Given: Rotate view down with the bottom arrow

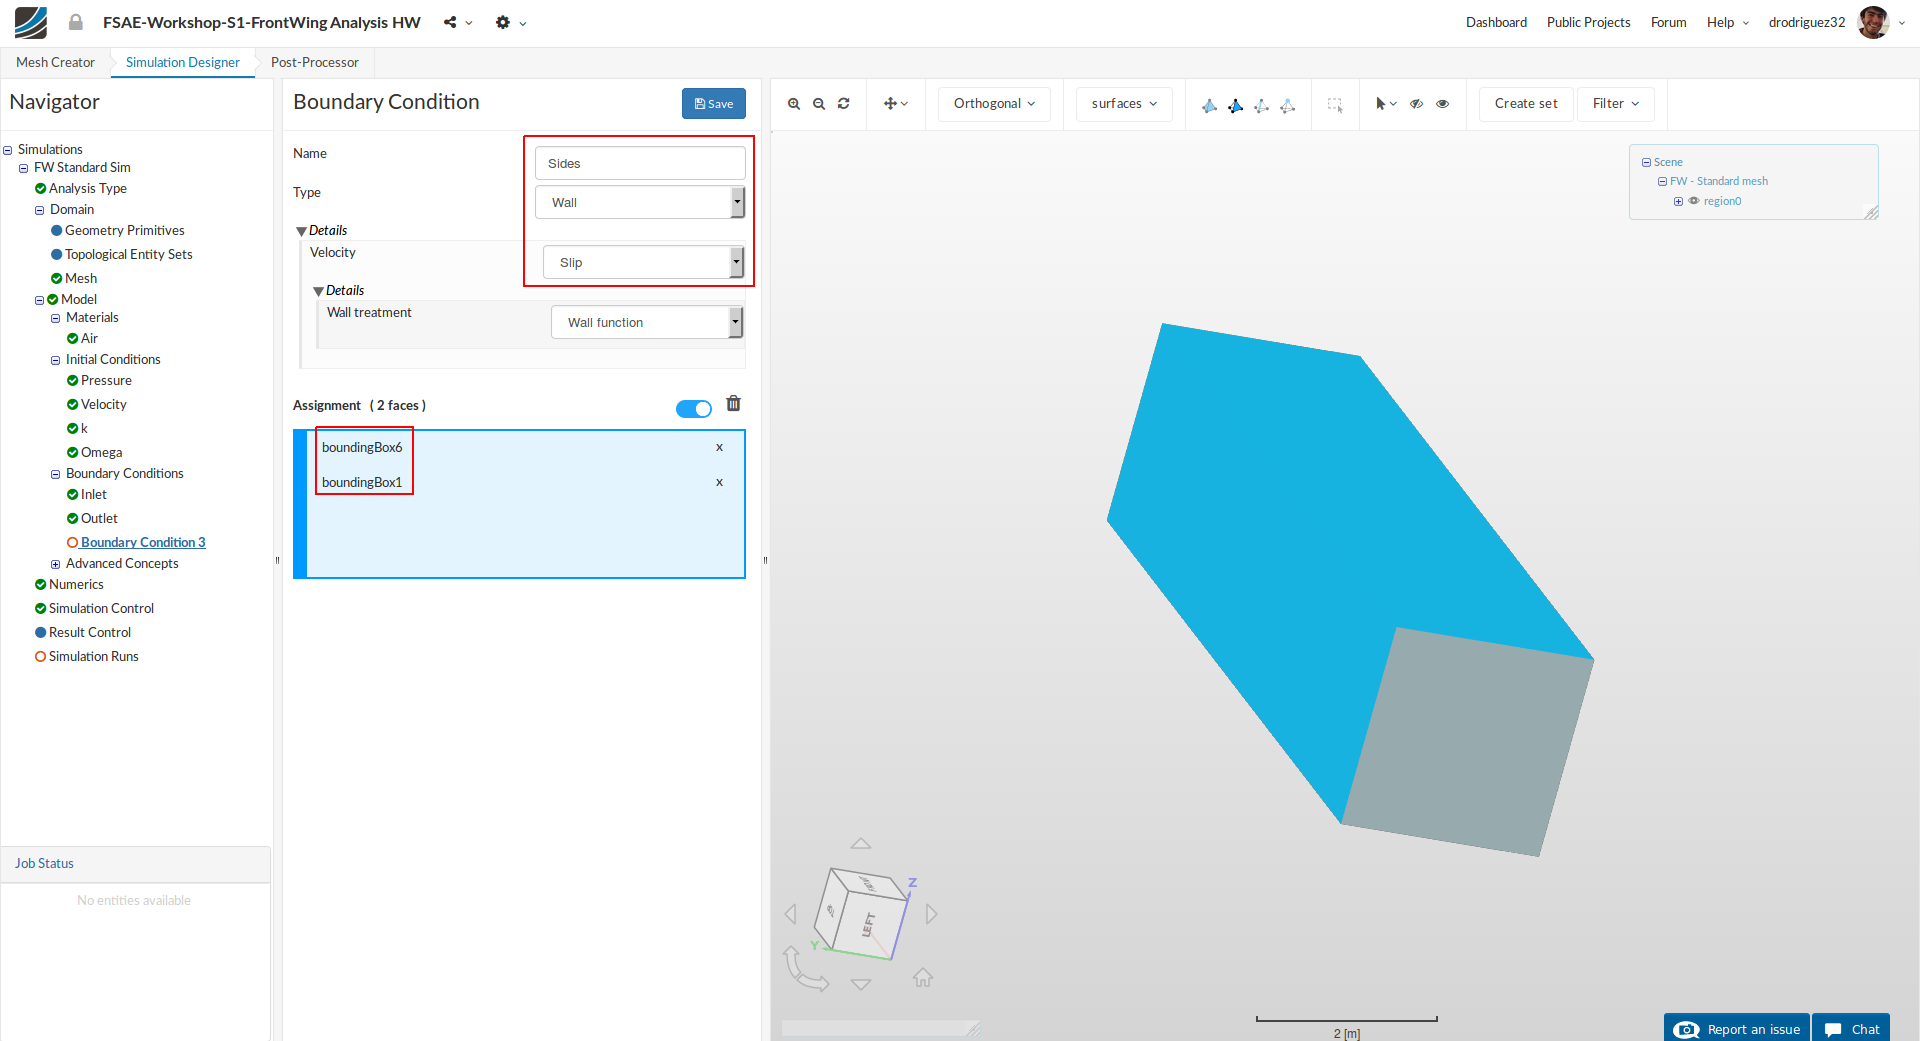Looking at the screenshot, I should tap(861, 985).
